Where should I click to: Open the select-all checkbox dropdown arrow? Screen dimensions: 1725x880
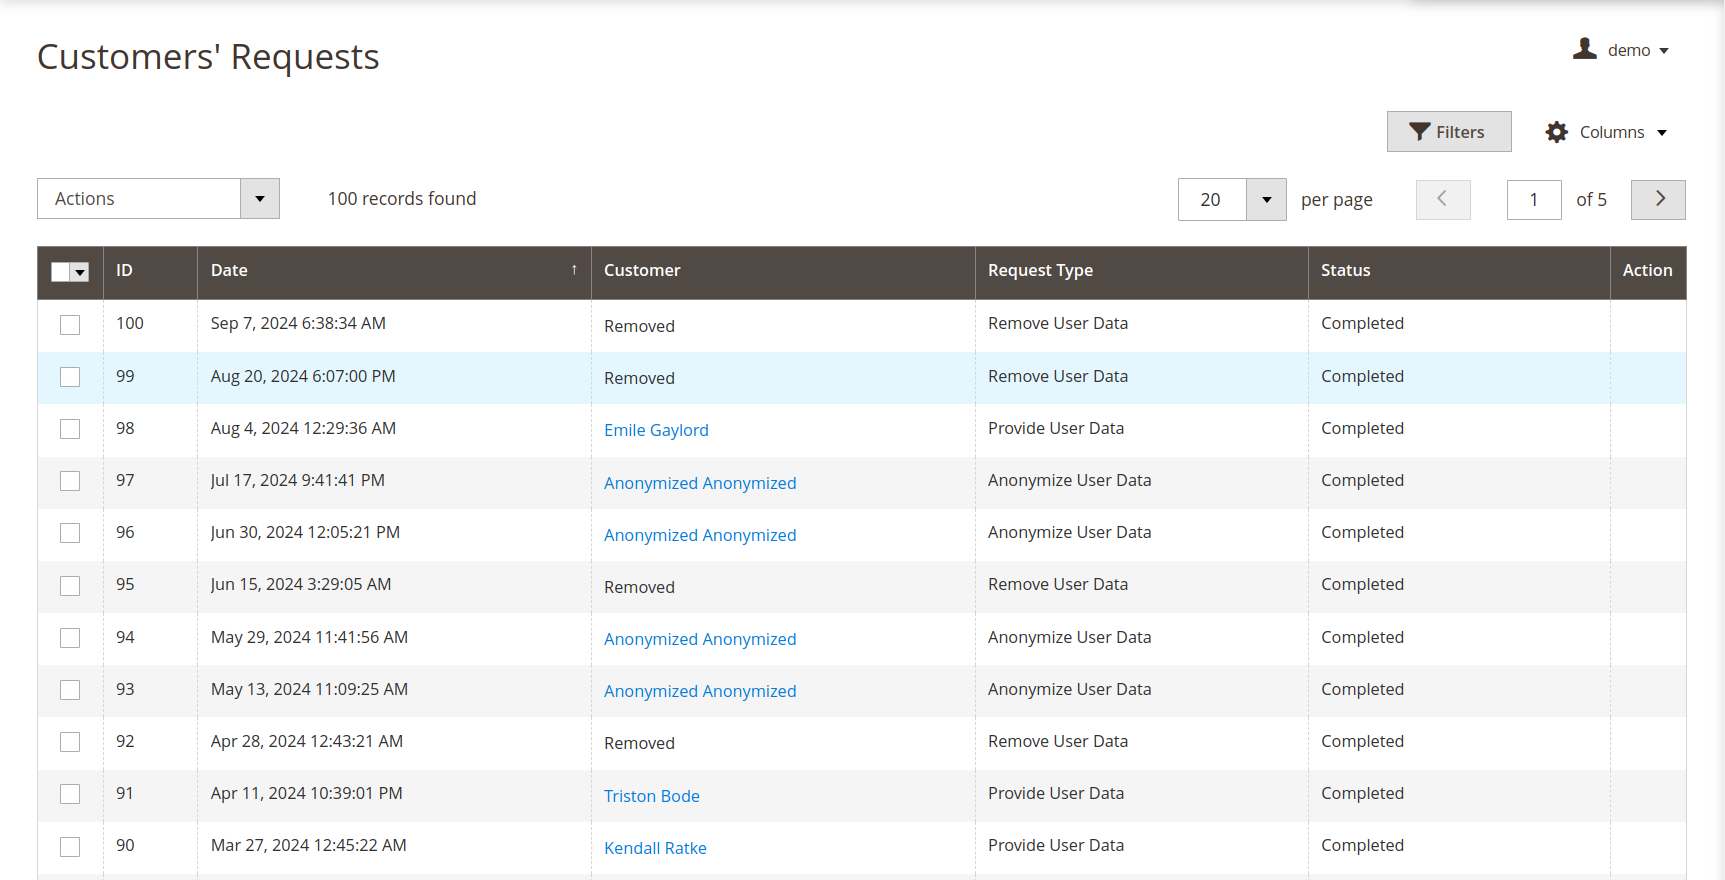pyautogui.click(x=81, y=273)
